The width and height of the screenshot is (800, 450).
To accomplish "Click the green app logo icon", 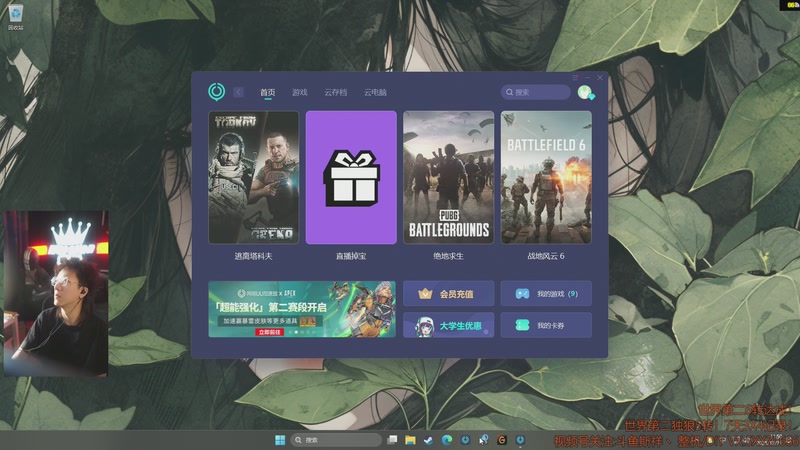I will (x=216, y=92).
